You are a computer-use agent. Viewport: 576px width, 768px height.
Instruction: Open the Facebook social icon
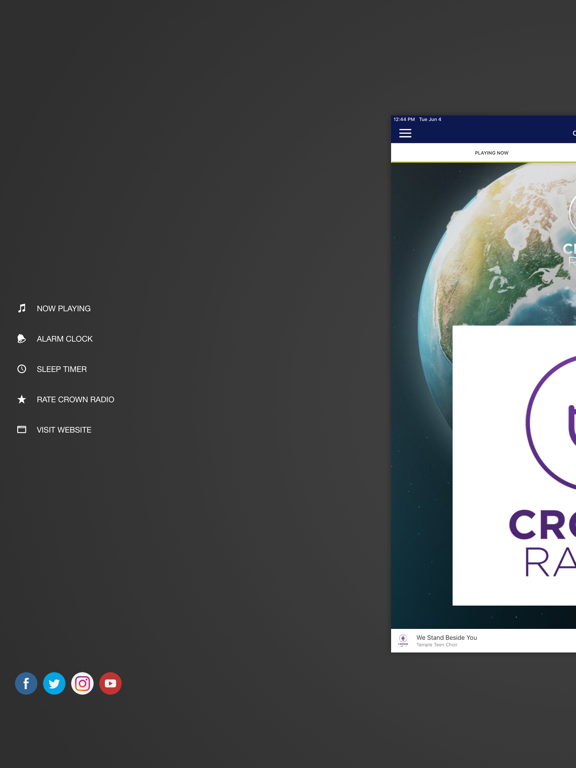[x=26, y=683]
